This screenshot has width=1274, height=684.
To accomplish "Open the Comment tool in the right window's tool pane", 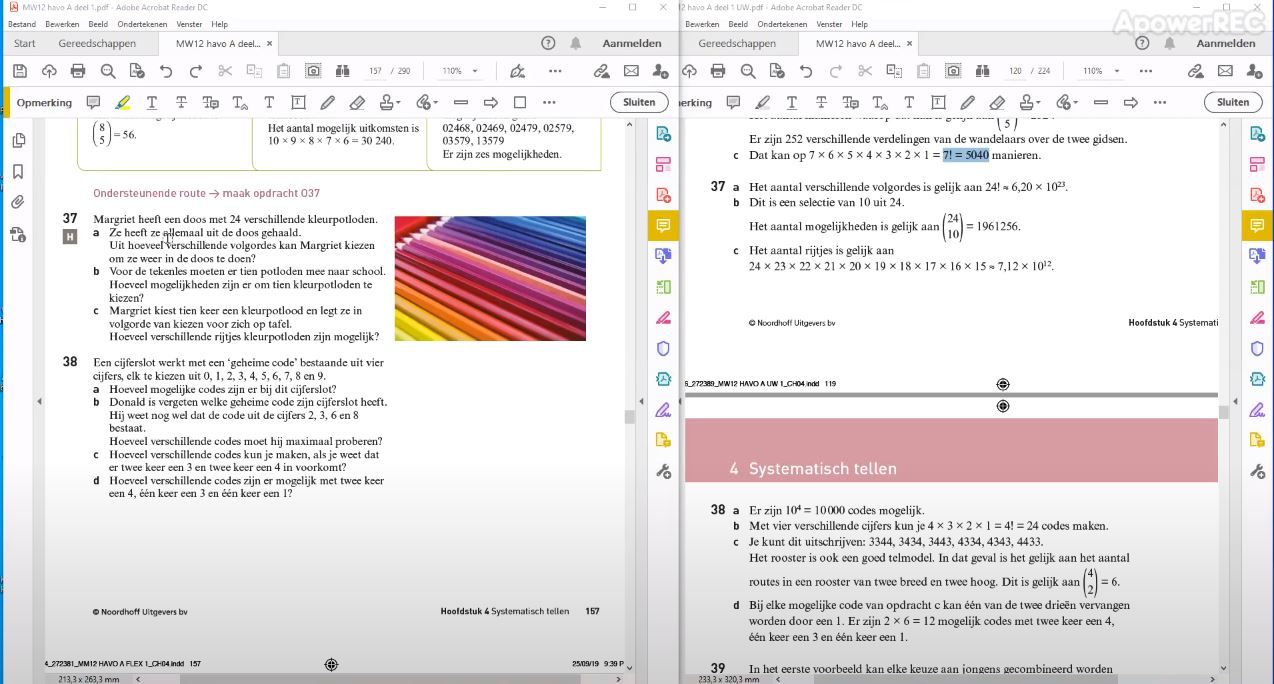I will click(1258, 226).
